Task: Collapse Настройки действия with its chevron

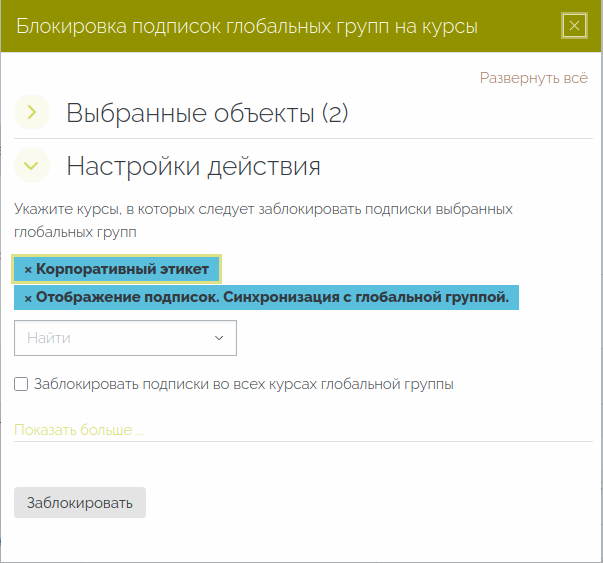Action: point(32,166)
